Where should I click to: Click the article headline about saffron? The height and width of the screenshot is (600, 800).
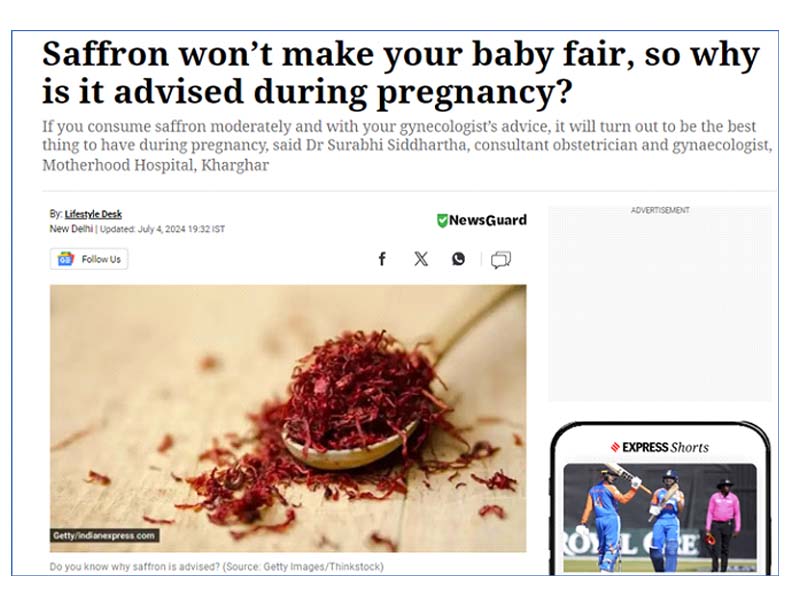(x=401, y=72)
